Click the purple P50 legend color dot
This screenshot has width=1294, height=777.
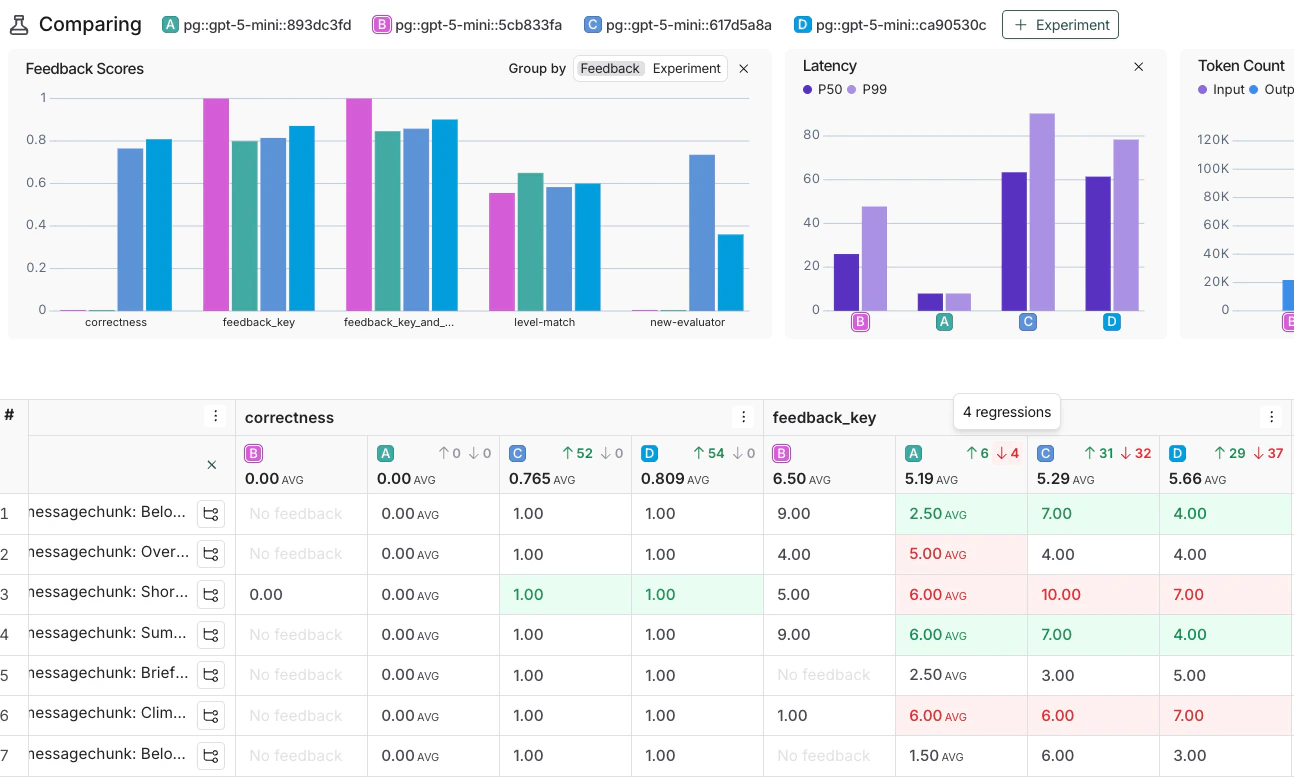806,89
